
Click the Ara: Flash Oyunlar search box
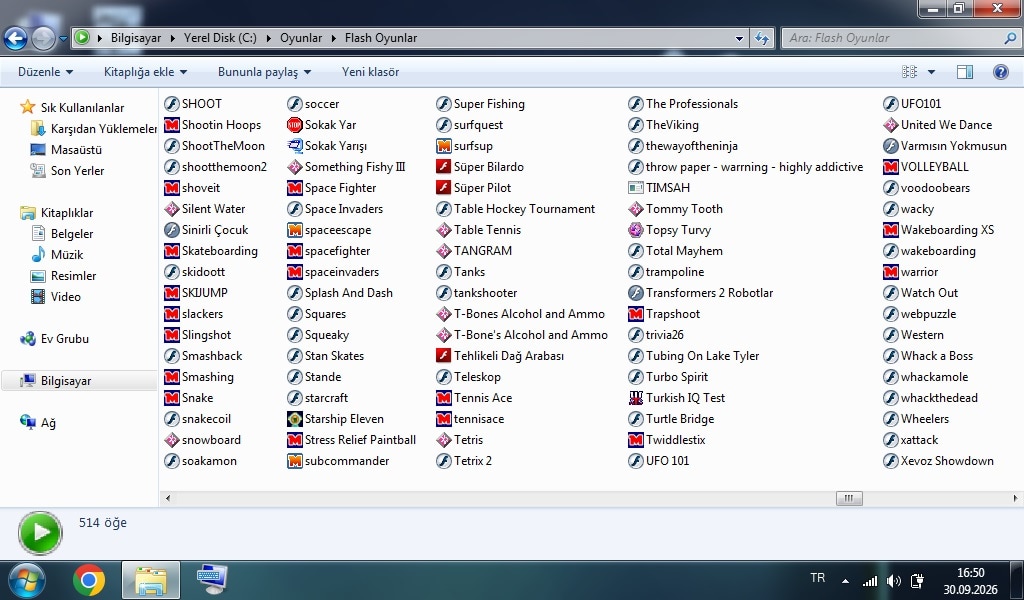coord(901,38)
